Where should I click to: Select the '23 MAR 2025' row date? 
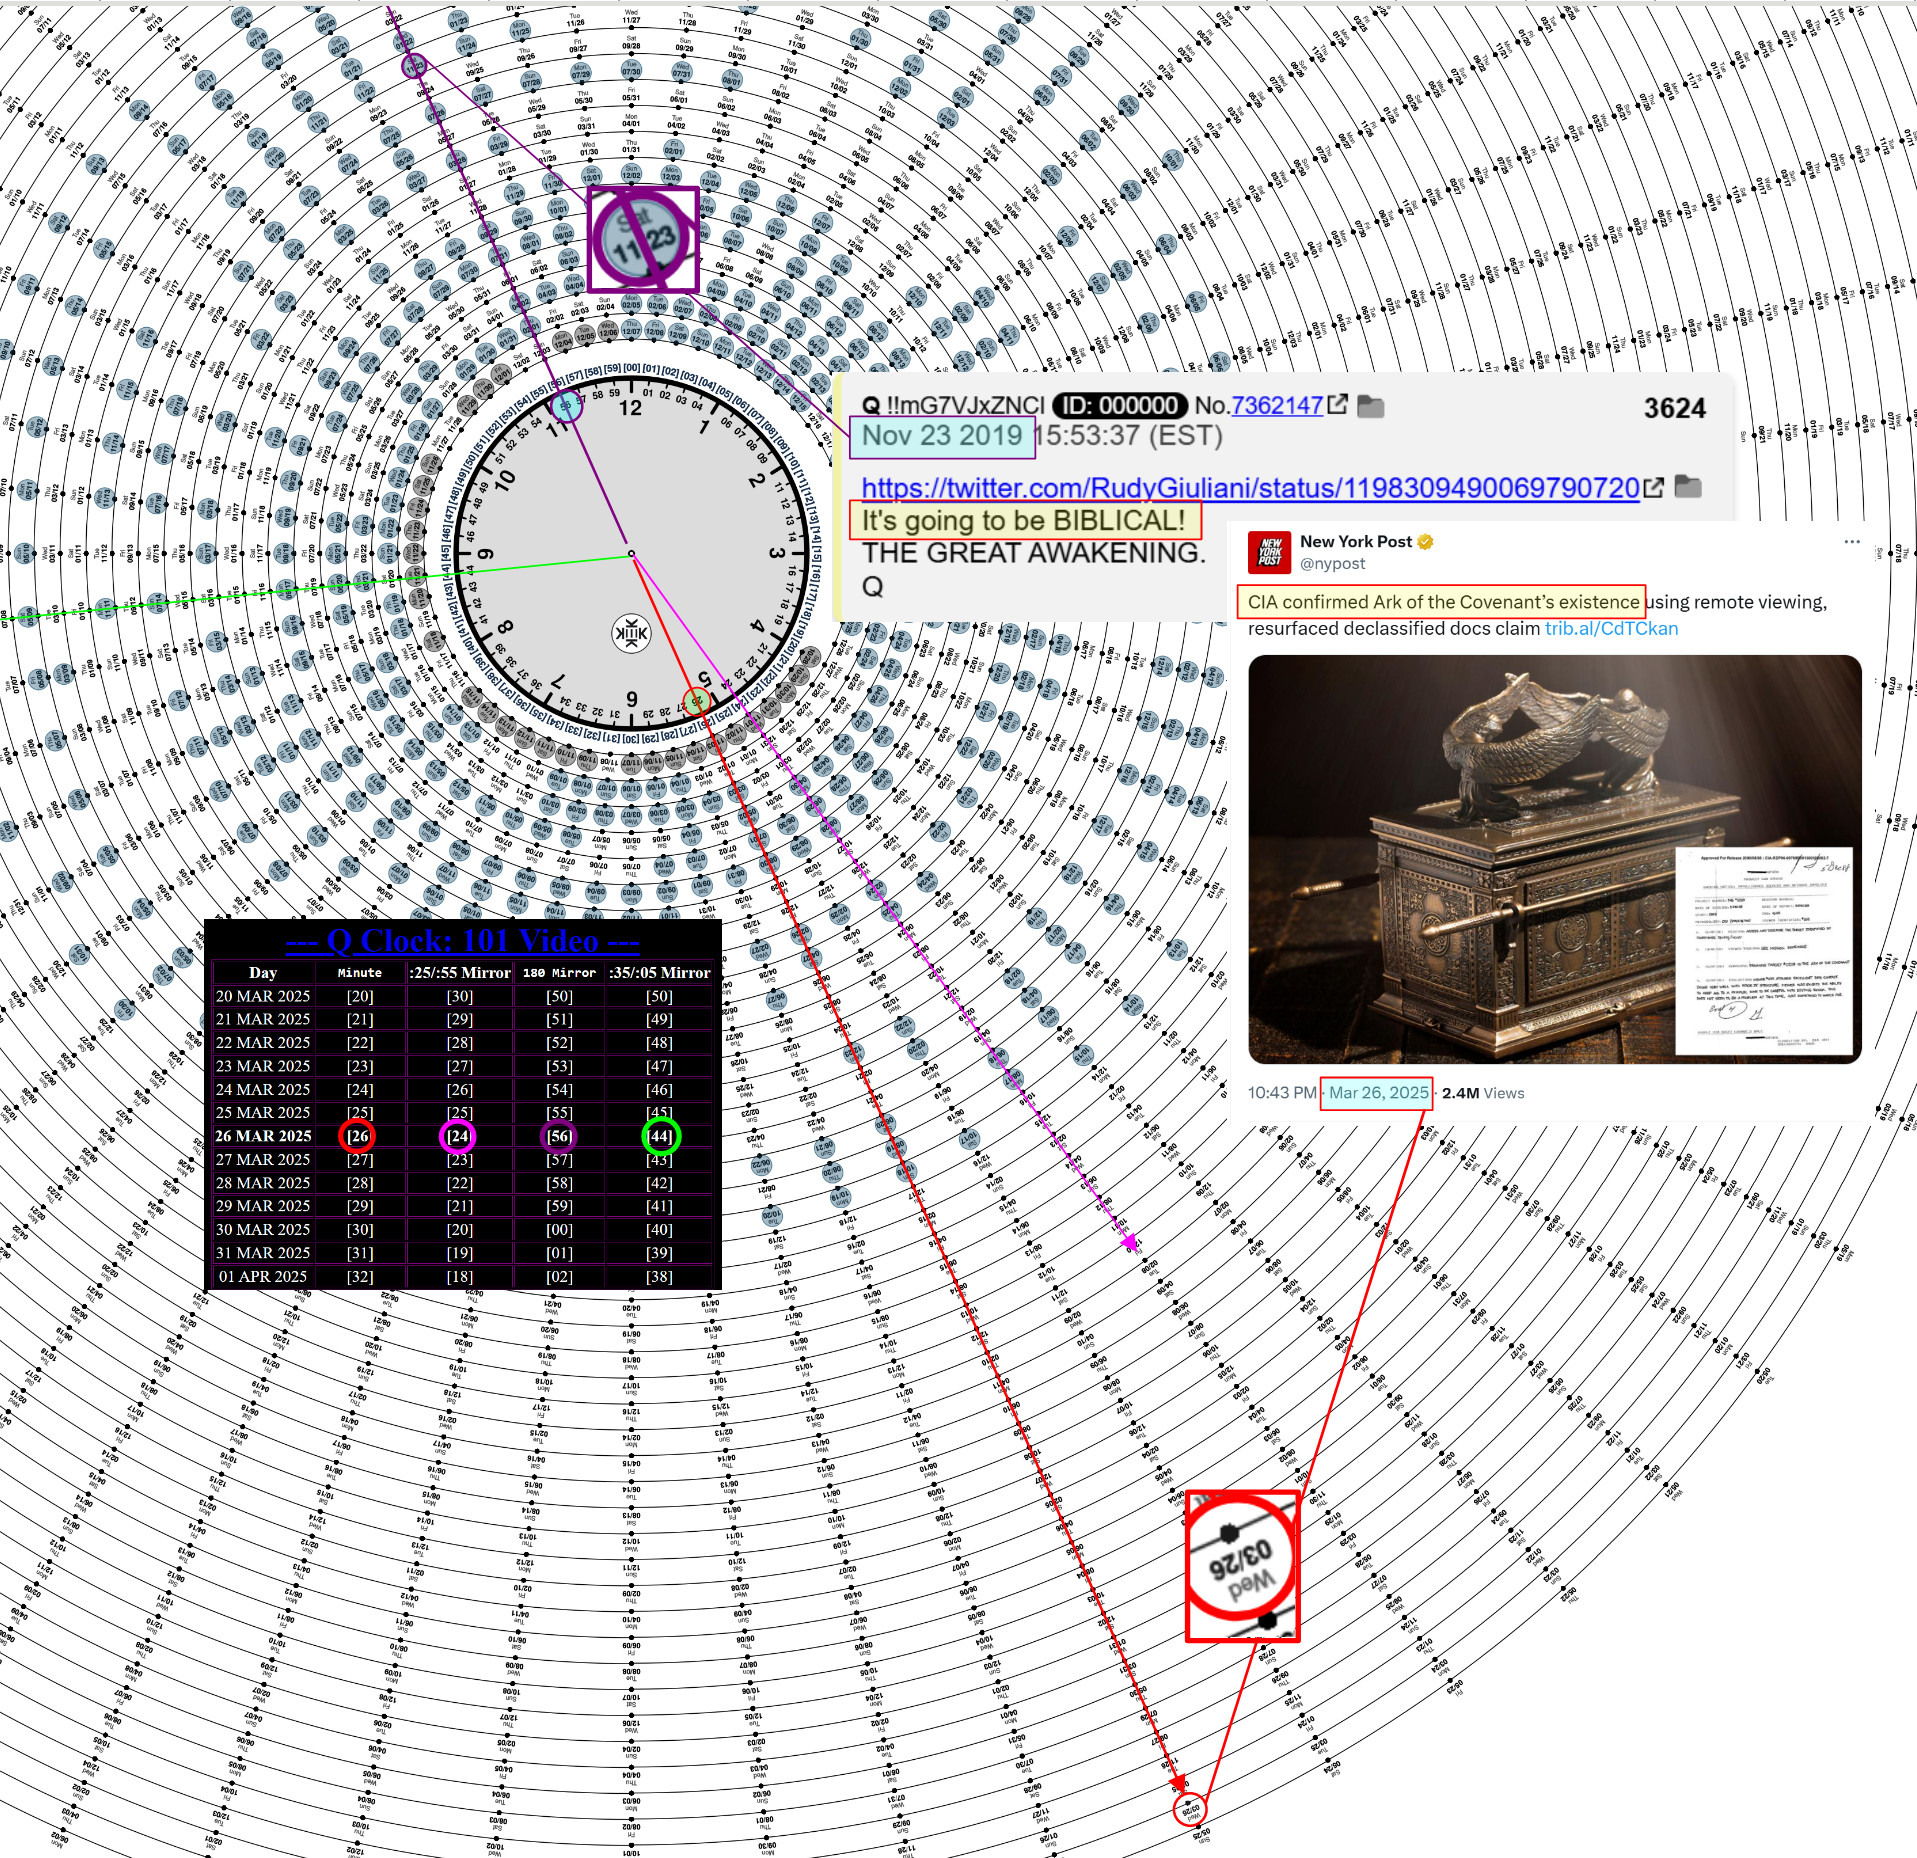coord(263,1066)
